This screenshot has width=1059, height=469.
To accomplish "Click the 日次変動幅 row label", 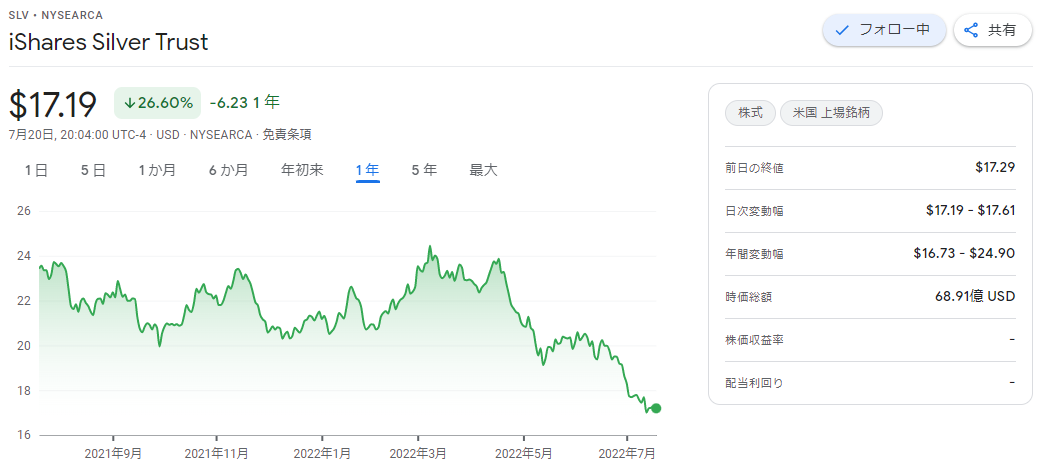I will [x=754, y=212].
